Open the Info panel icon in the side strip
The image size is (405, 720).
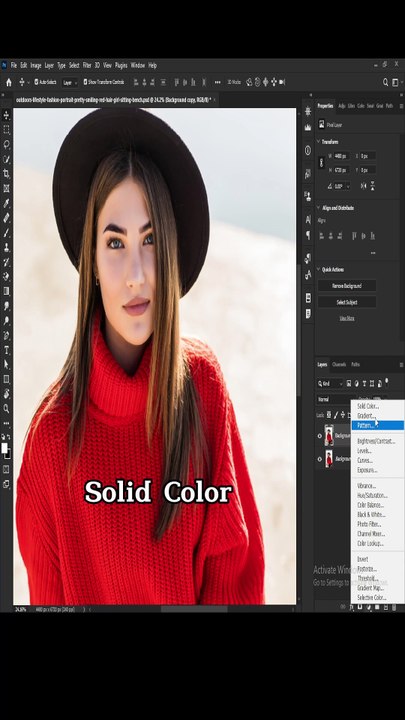tap(308, 150)
